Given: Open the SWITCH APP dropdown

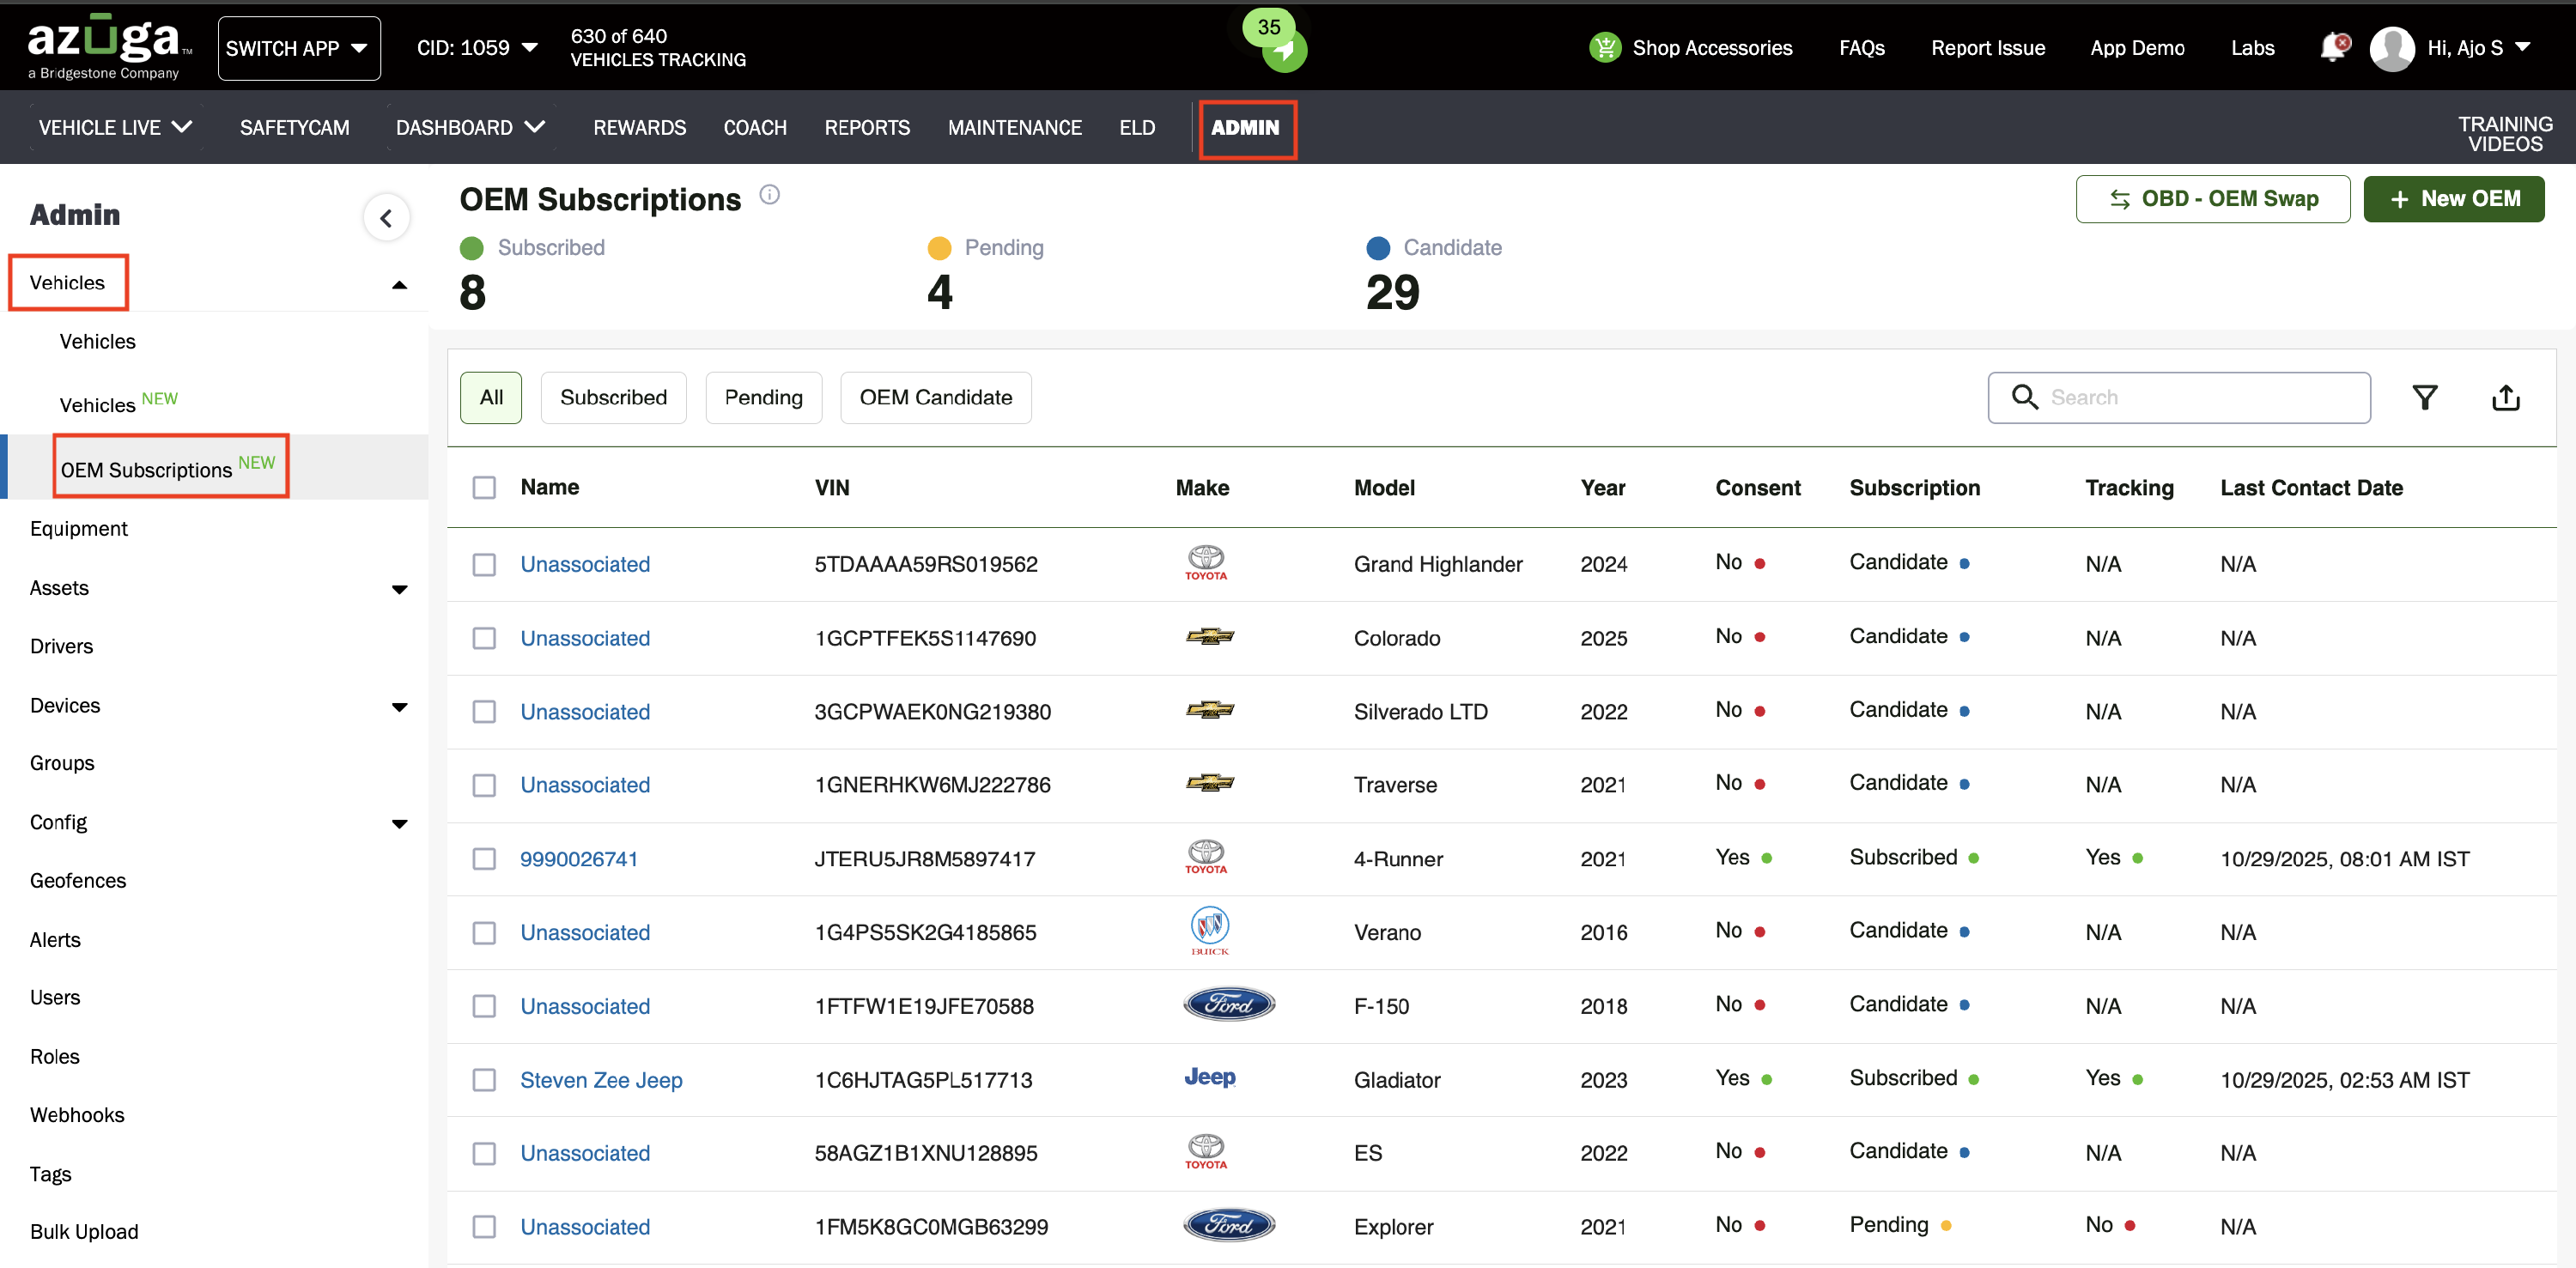Looking at the screenshot, I should click(298, 48).
